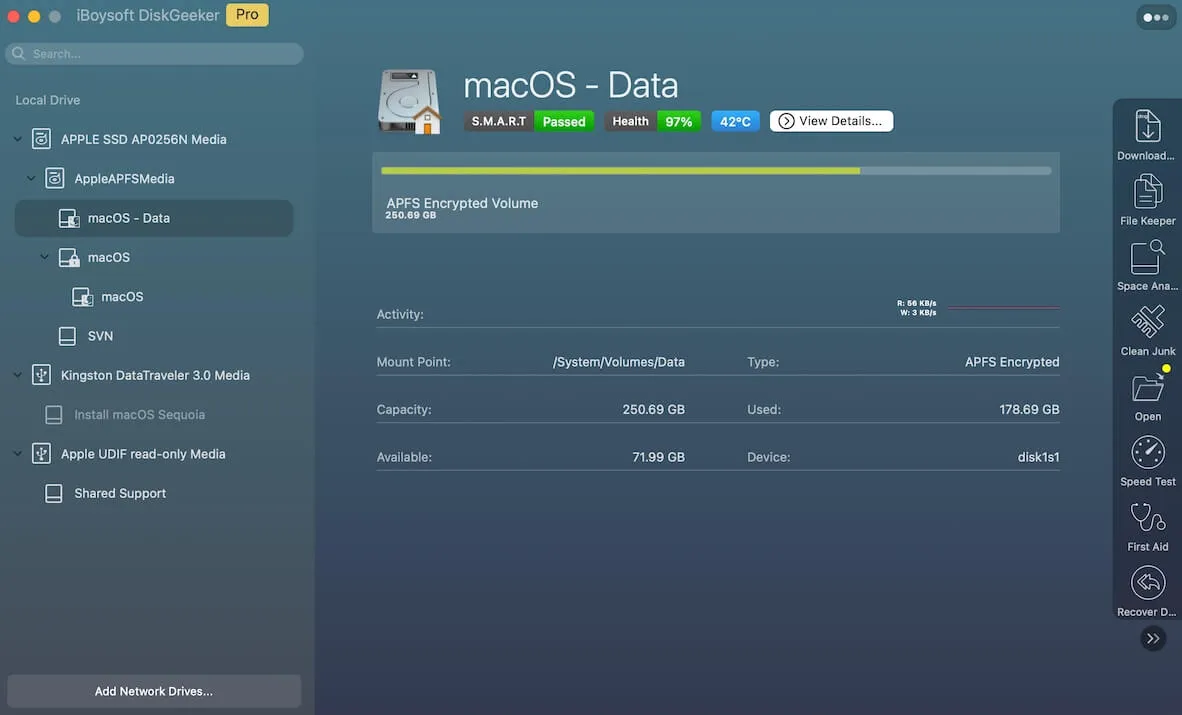Click the macOS - Data volume home disk icon
Screen dimensions: 1182x715
pyautogui.click(x=409, y=102)
